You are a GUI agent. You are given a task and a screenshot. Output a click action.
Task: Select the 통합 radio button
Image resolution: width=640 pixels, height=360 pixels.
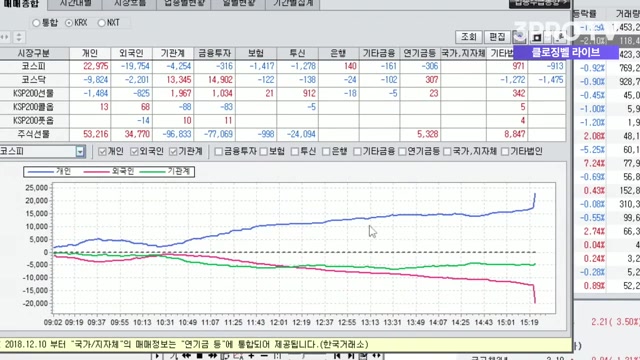[36, 23]
